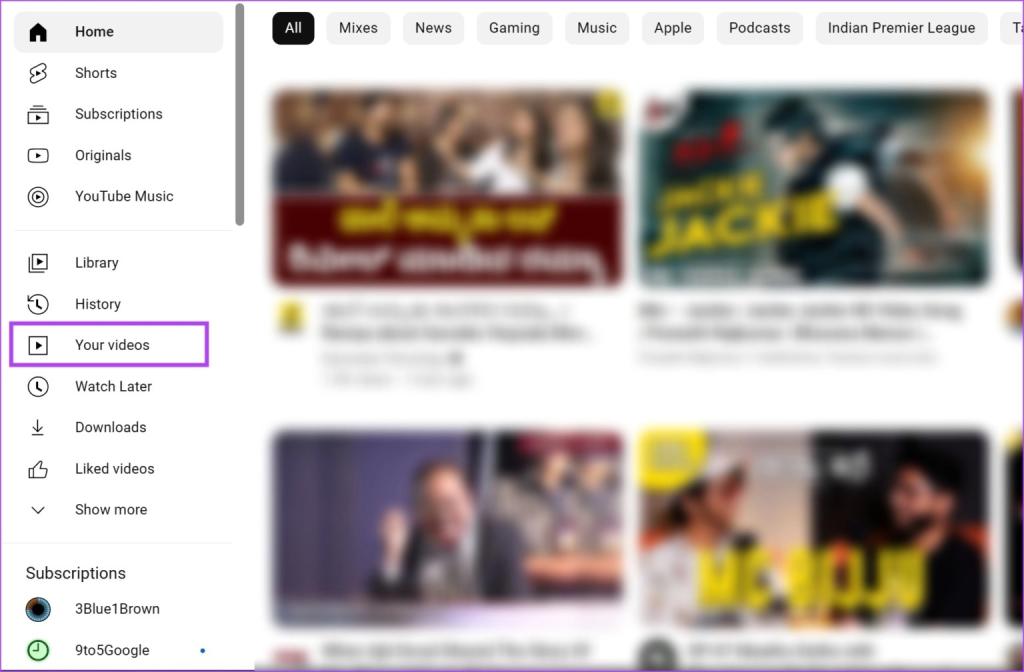Screen dimensions: 1024x672
Task: Open the Home label in sidebar
Action: 94,31
